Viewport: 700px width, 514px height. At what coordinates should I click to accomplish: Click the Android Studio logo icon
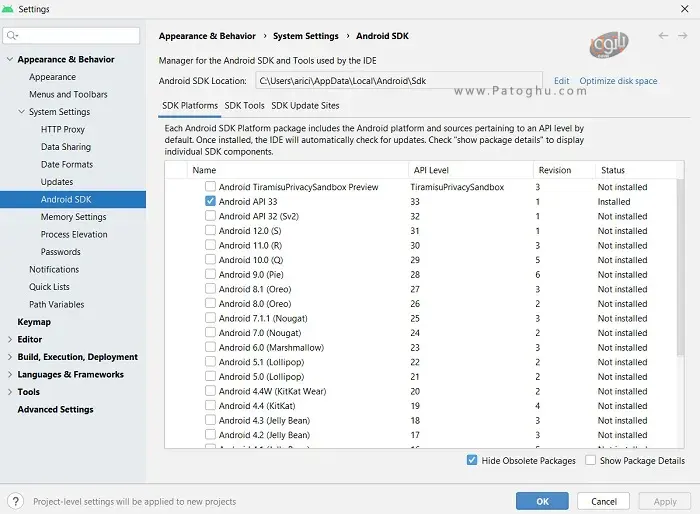(x=8, y=9)
